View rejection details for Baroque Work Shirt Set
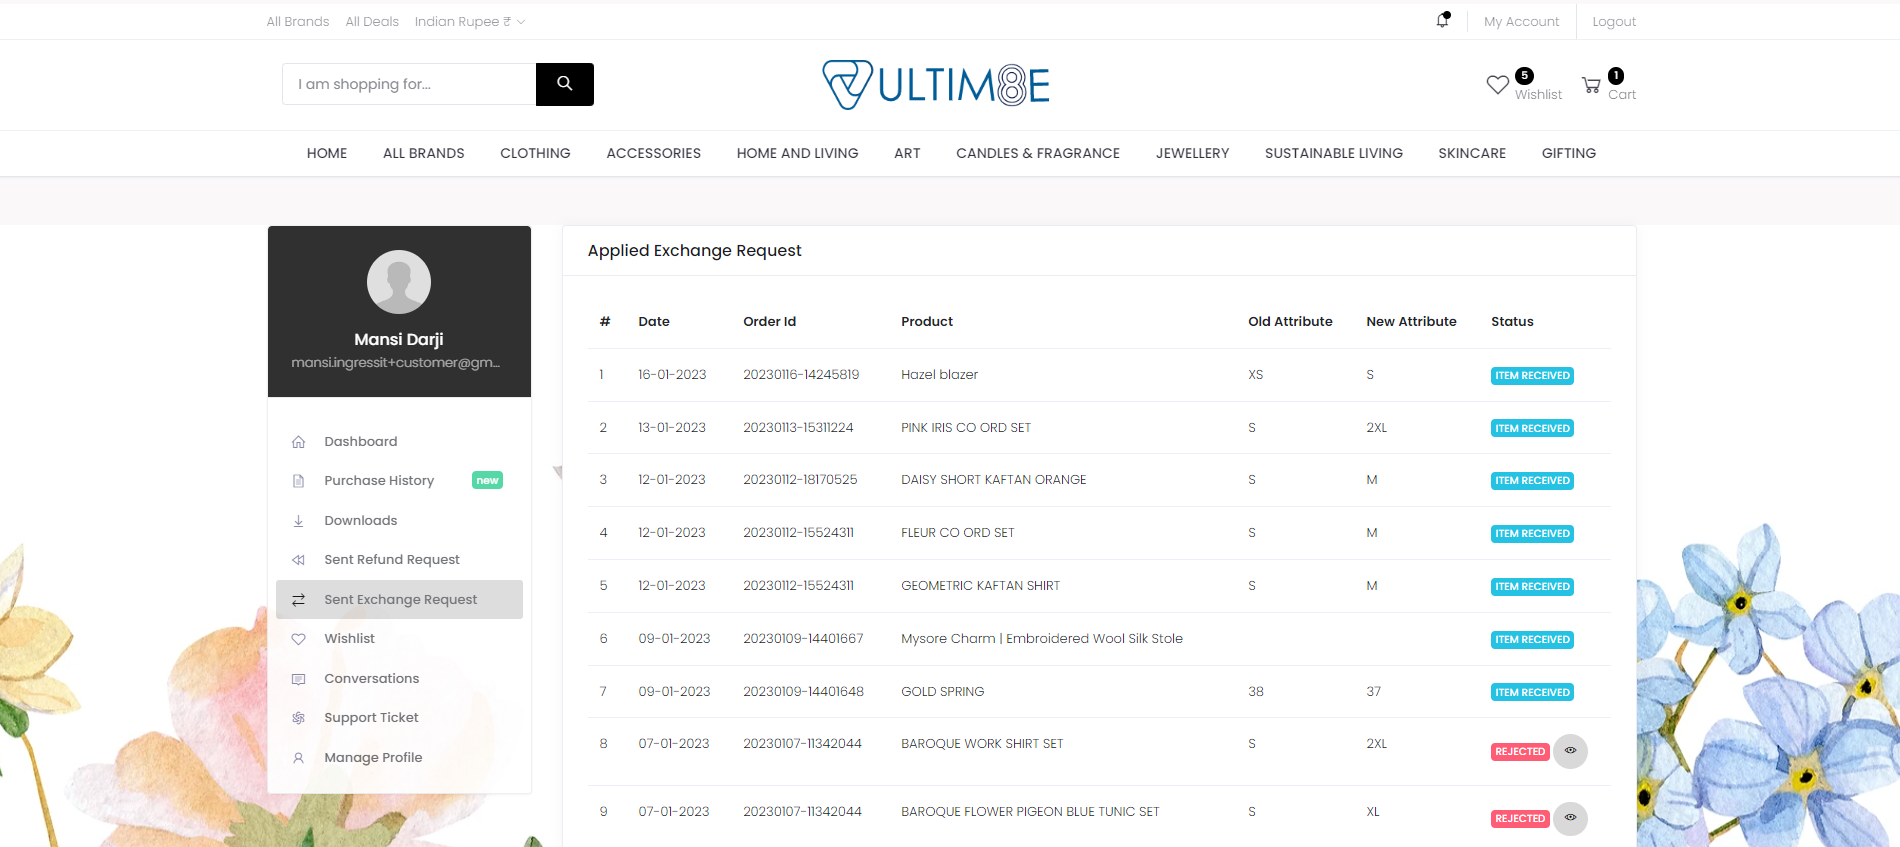Image resolution: width=1900 pixels, height=847 pixels. click(1570, 751)
